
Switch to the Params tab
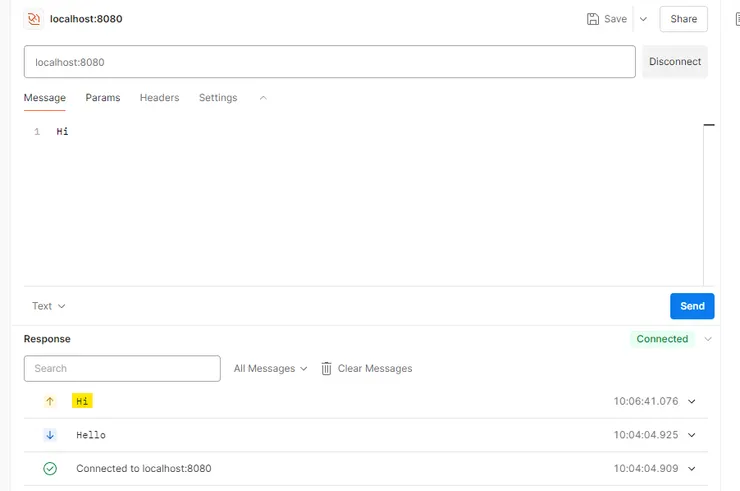pyautogui.click(x=103, y=98)
